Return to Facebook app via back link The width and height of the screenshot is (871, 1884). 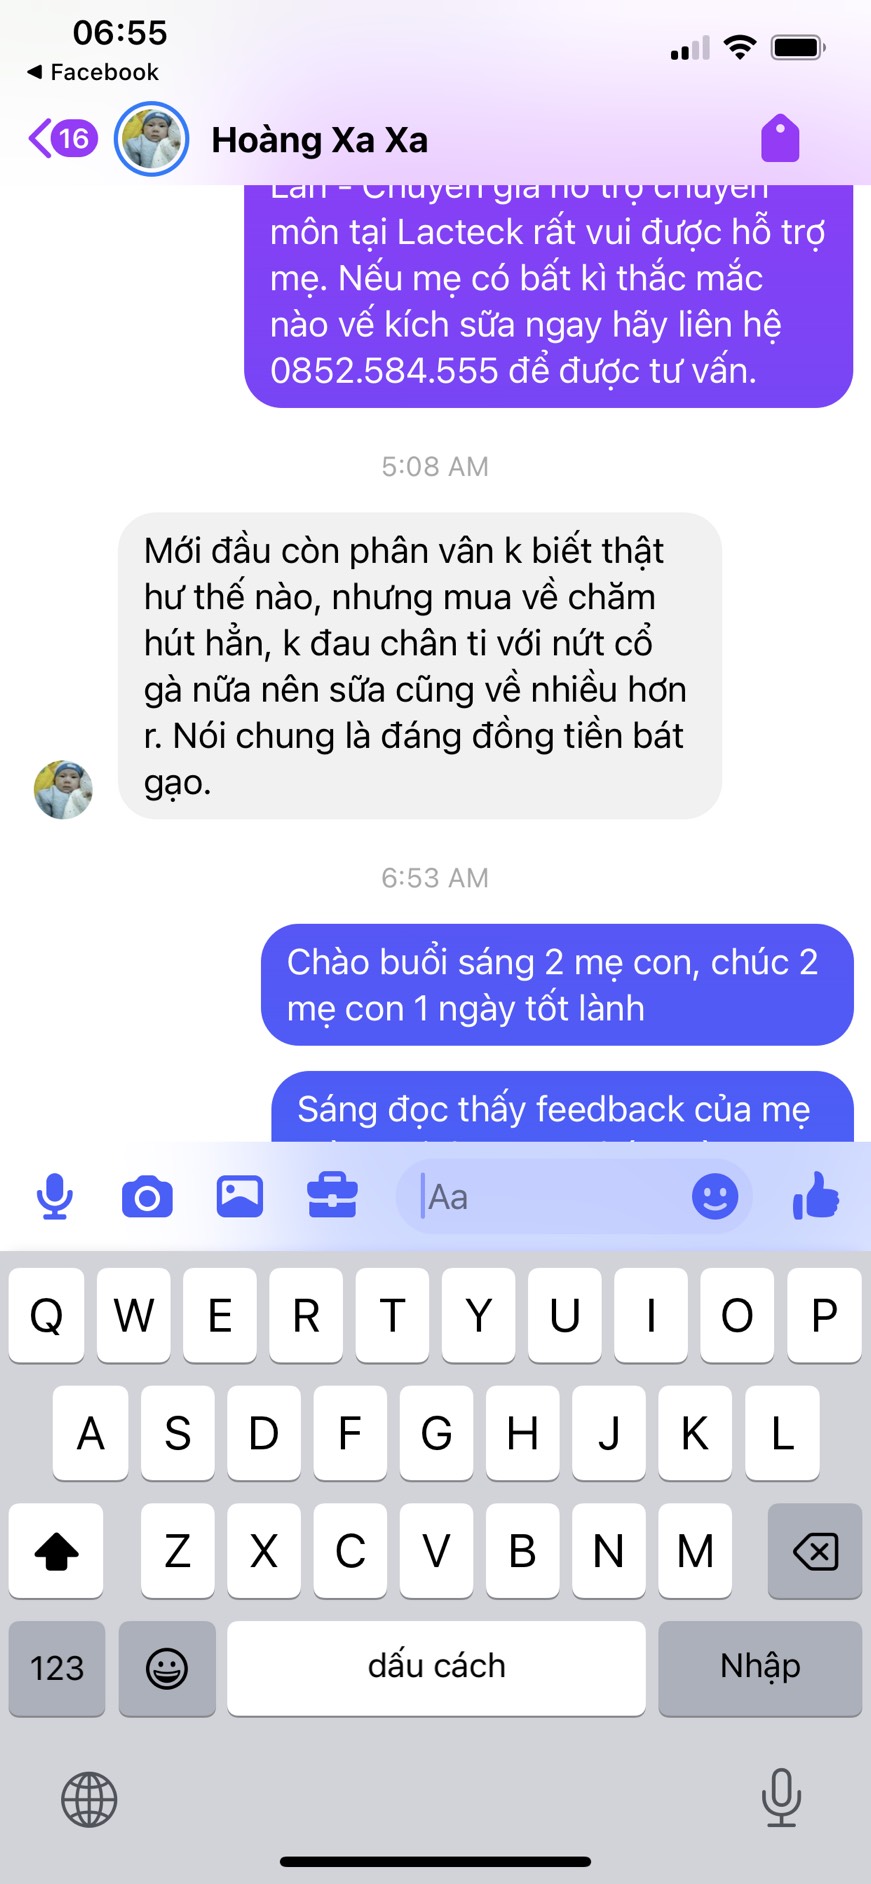click(92, 72)
